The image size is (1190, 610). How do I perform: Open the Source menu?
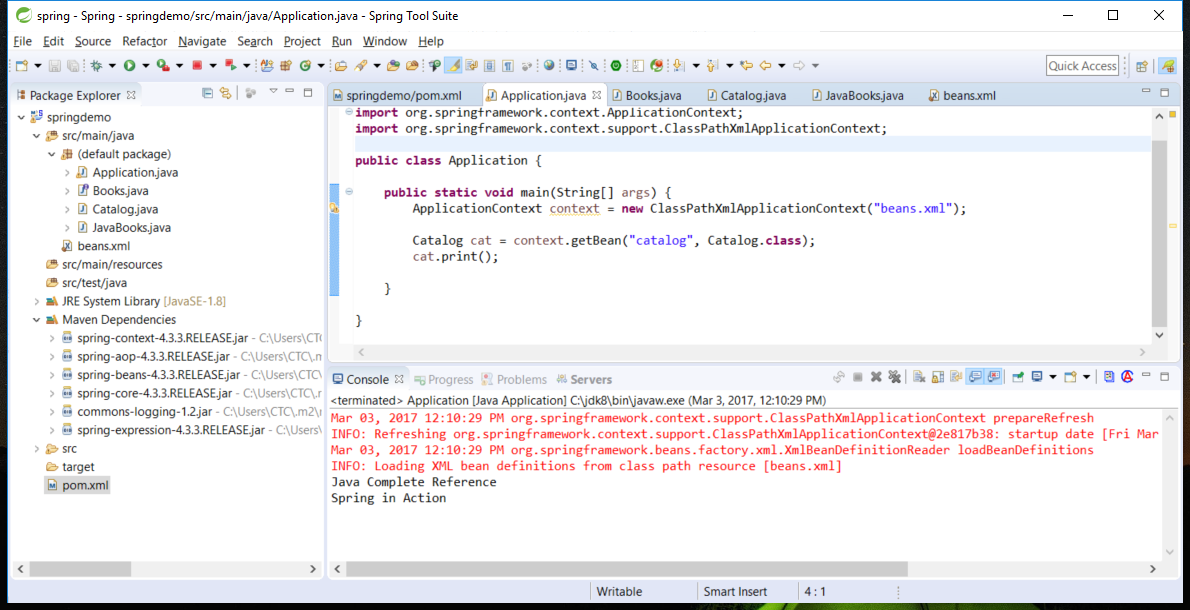click(x=93, y=42)
